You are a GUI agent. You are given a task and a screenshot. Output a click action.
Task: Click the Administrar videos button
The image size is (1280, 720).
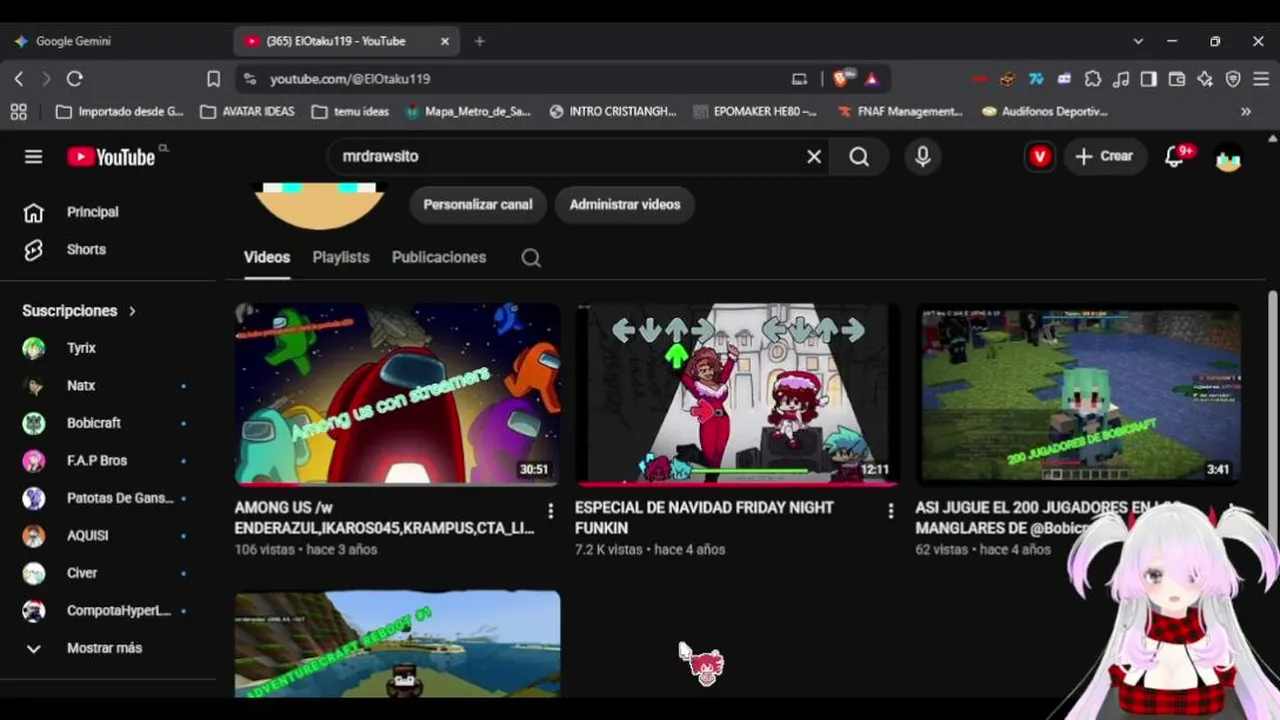pos(625,204)
